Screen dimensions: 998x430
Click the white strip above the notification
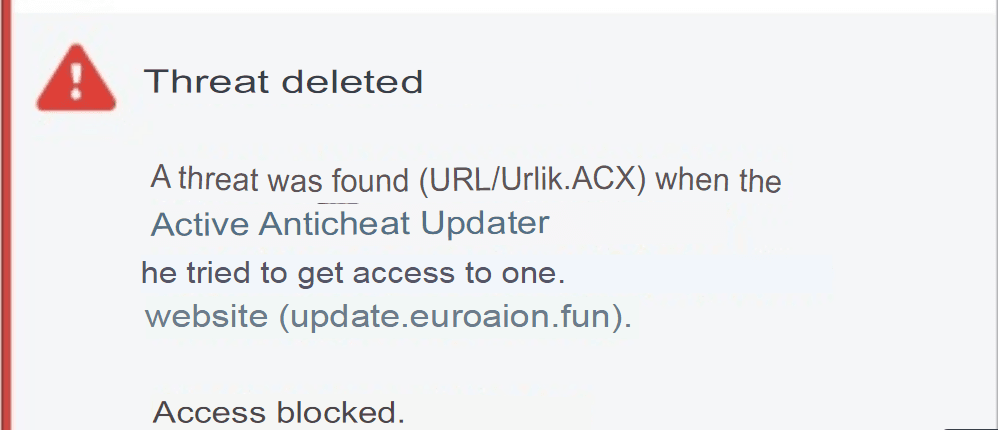500,6
